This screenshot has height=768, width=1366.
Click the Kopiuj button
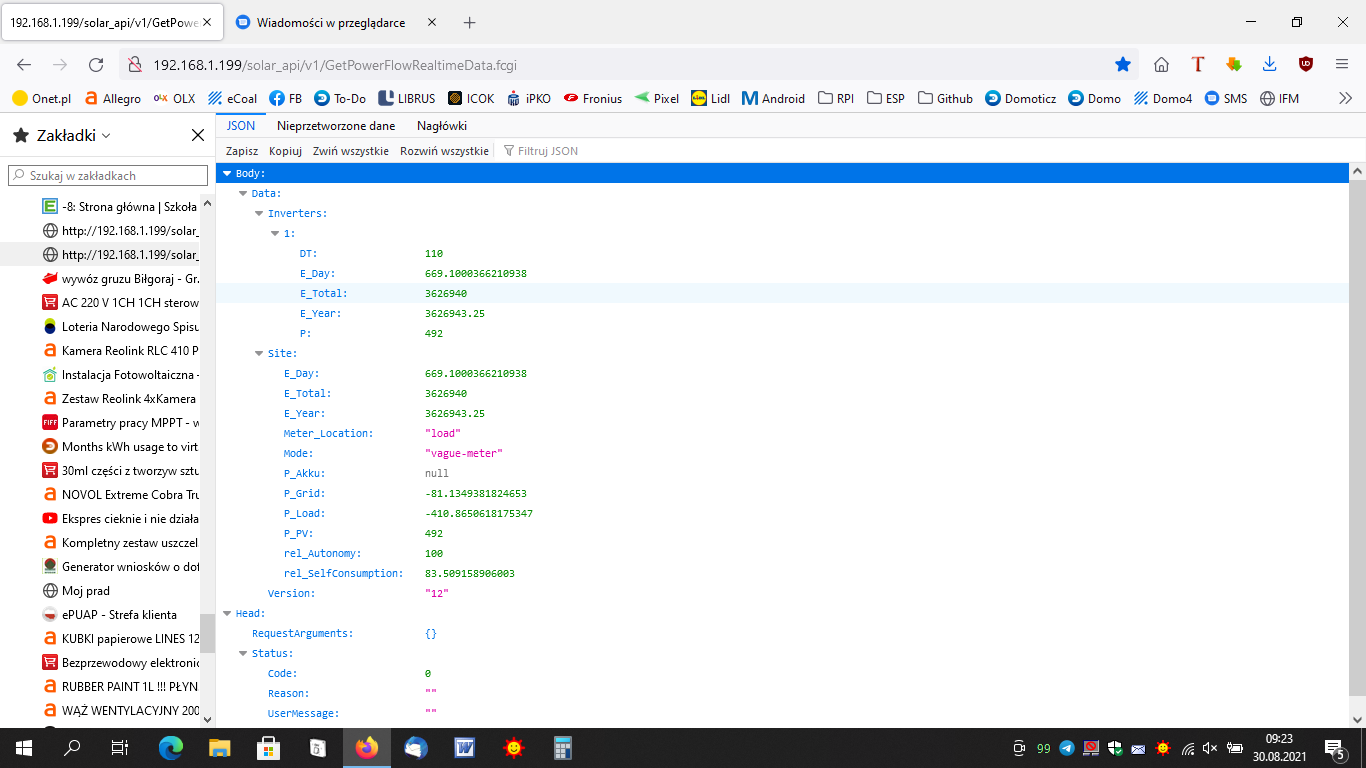pyautogui.click(x=285, y=151)
